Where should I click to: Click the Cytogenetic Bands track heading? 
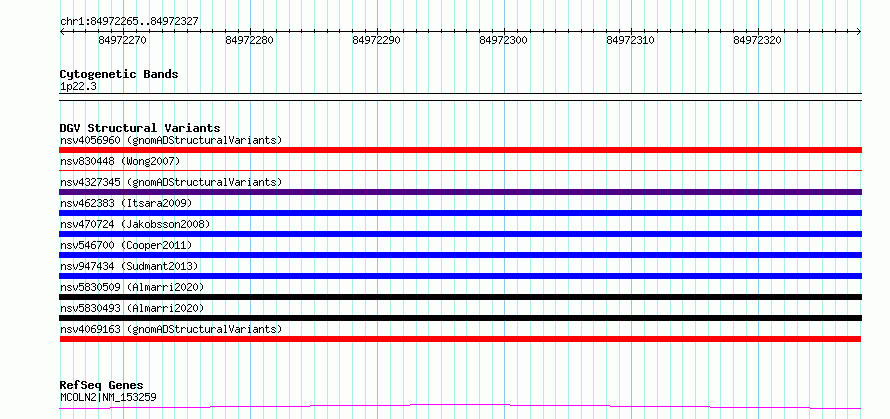119,74
